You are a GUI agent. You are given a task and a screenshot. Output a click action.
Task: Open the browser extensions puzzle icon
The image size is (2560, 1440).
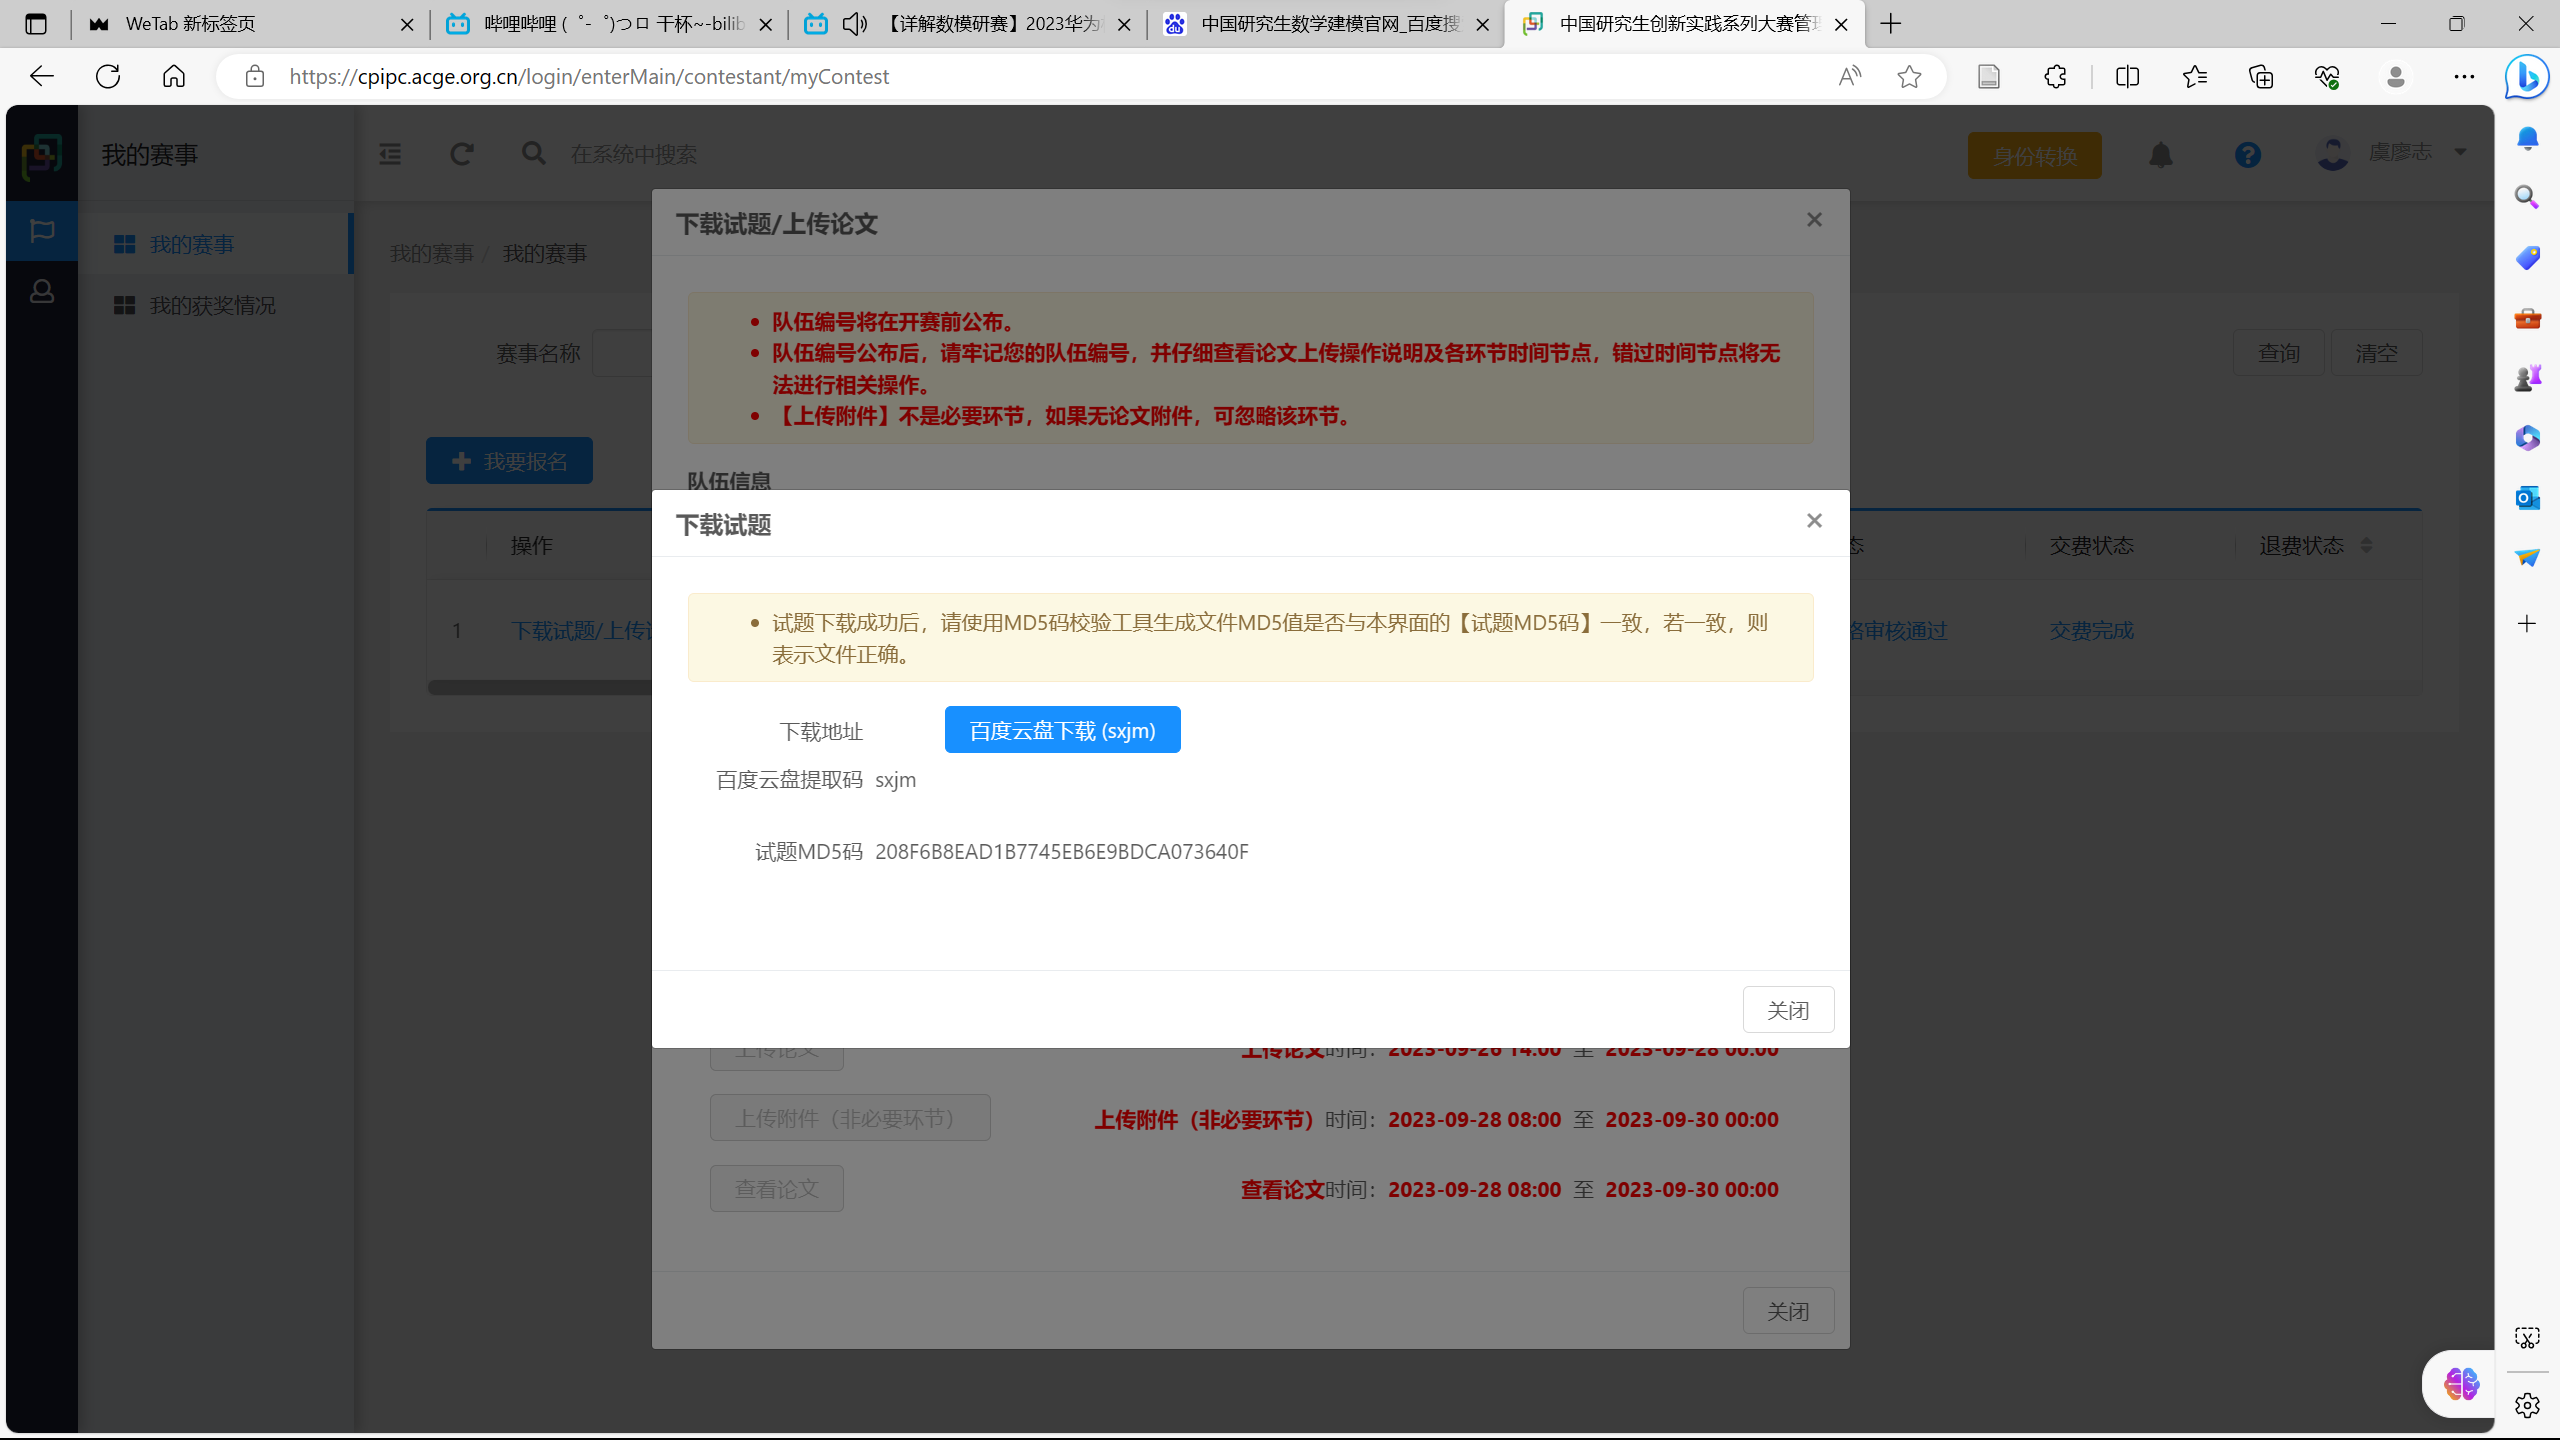(x=2055, y=76)
